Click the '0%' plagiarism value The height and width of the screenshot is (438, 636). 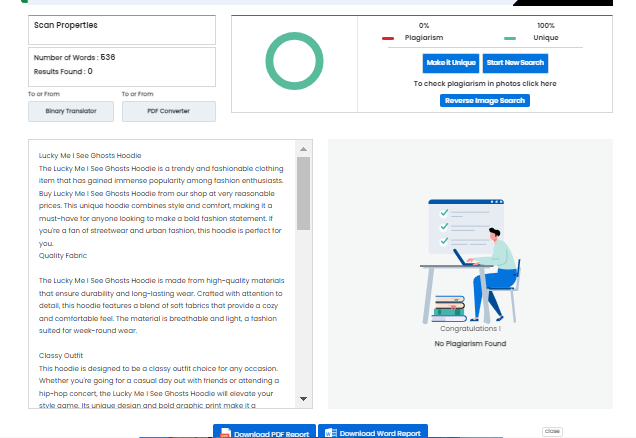[424, 26]
